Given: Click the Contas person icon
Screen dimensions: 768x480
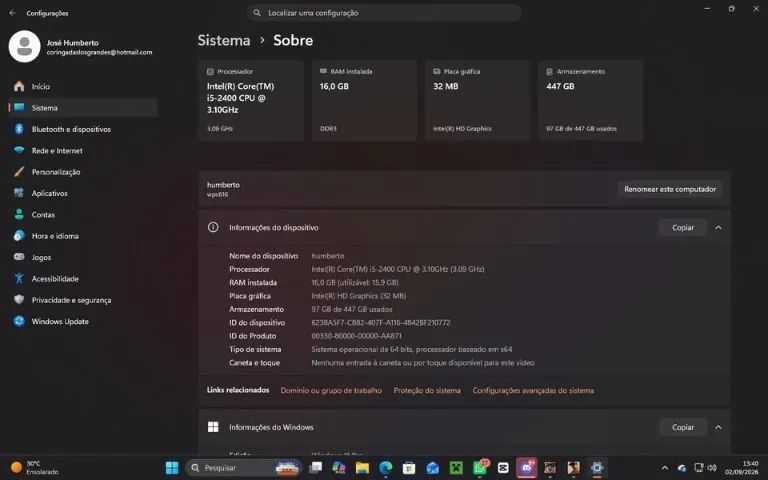Looking at the screenshot, I should (19, 215).
